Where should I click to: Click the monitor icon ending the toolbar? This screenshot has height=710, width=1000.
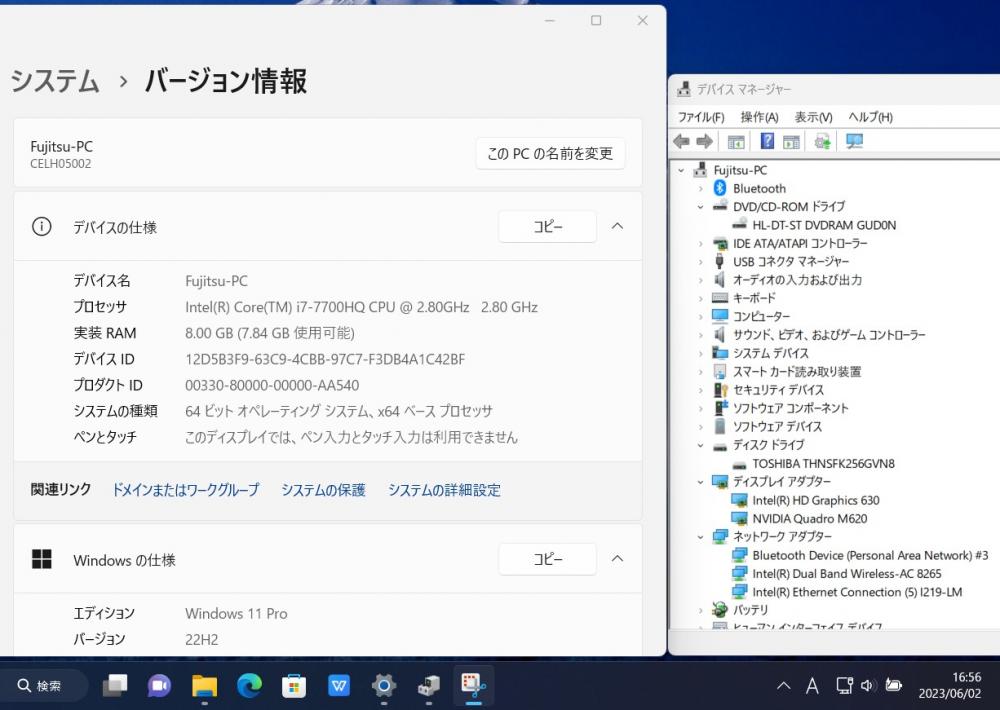[x=855, y=141]
